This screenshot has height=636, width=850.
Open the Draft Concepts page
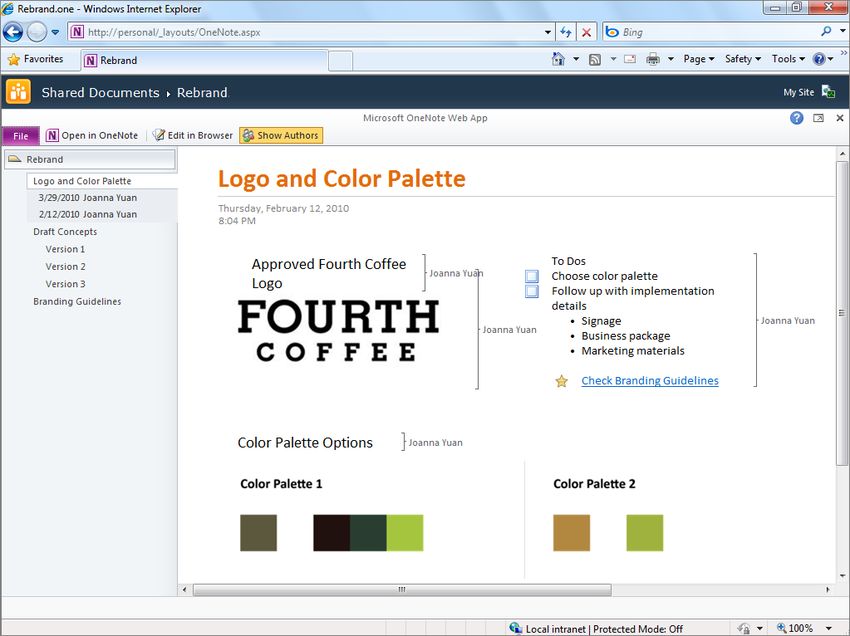point(65,232)
